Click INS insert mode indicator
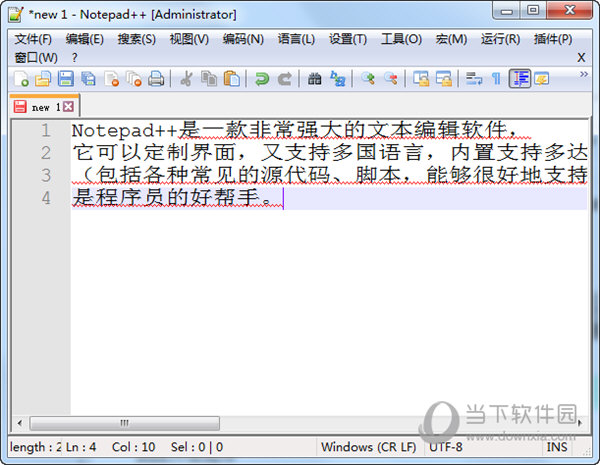The image size is (600, 465). click(x=557, y=447)
